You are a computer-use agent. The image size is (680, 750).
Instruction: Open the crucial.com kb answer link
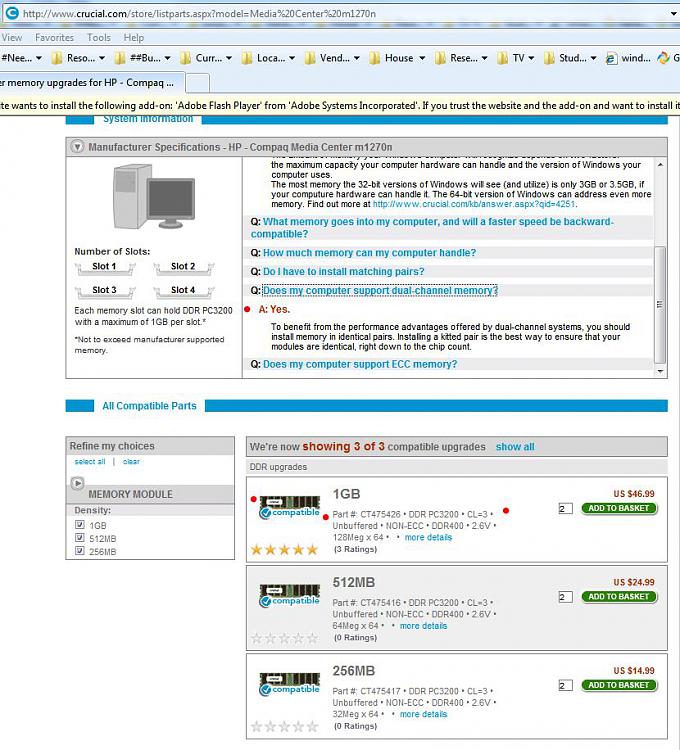click(474, 204)
